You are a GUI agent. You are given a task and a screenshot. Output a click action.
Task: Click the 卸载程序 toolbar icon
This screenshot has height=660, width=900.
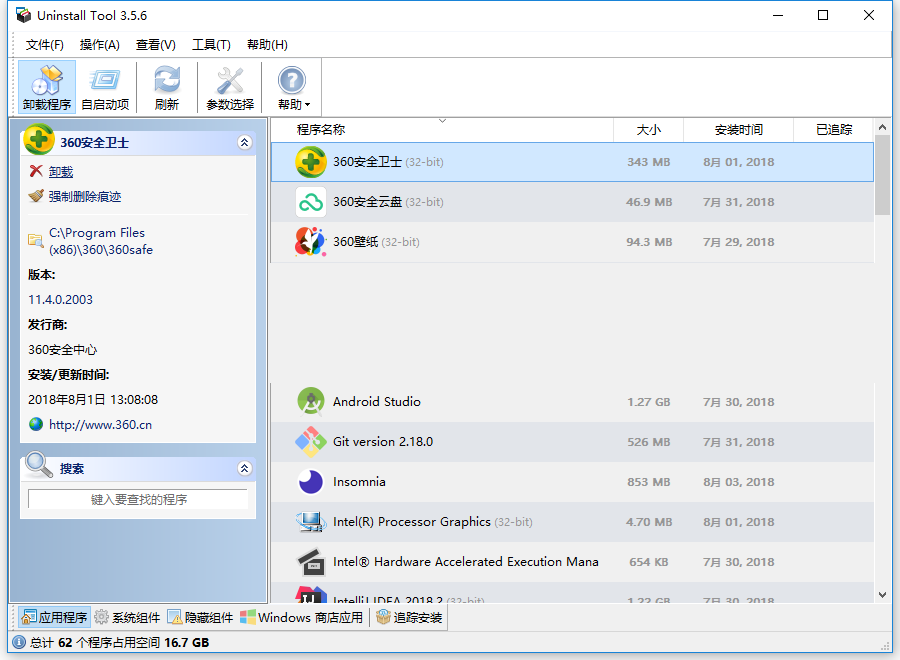pyautogui.click(x=46, y=80)
